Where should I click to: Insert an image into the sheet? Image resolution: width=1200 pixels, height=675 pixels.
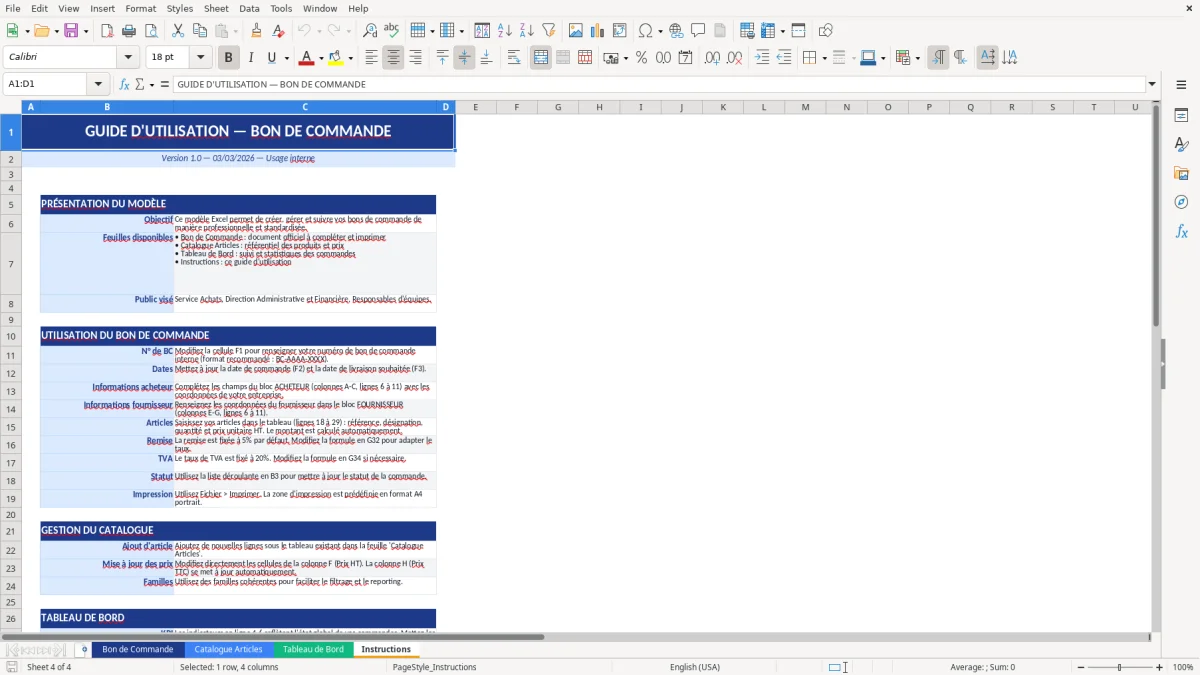pos(576,30)
